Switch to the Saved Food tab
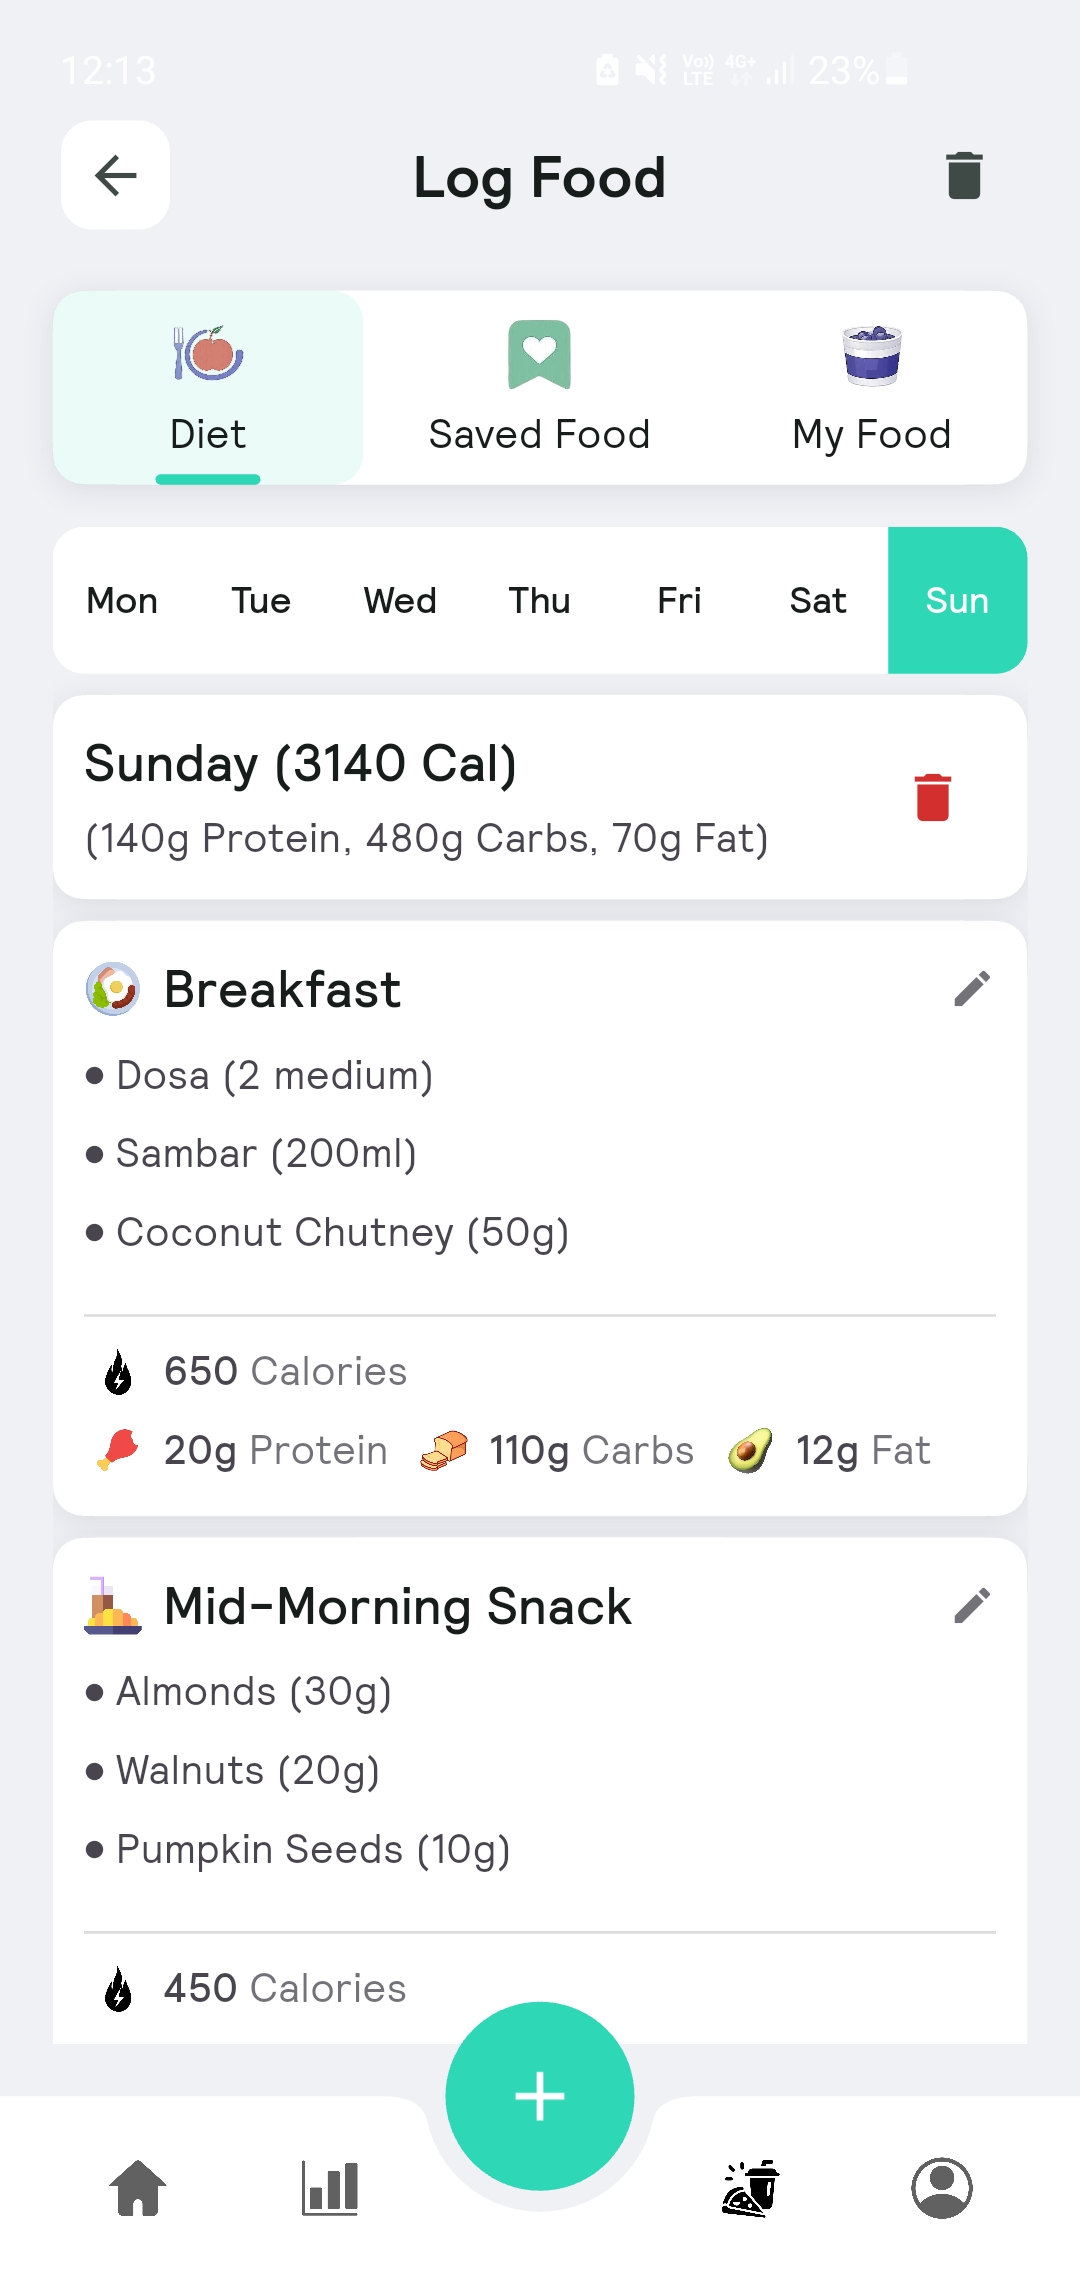1080x2280 pixels. (x=540, y=388)
